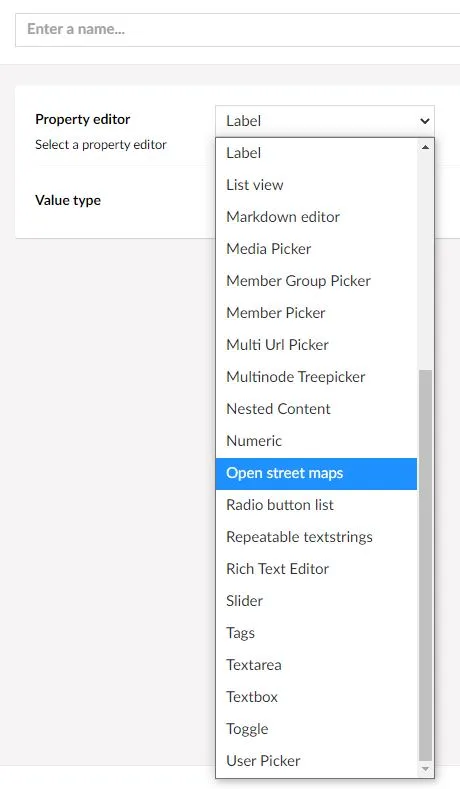Select Toggle property editor option
Viewport: 460px width, 789px height.
point(317,729)
